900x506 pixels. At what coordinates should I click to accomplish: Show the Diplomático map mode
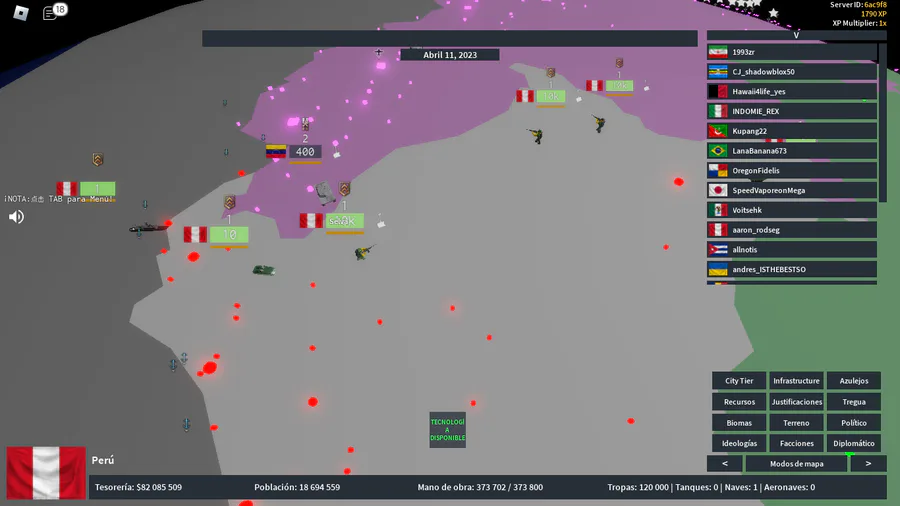click(x=854, y=443)
